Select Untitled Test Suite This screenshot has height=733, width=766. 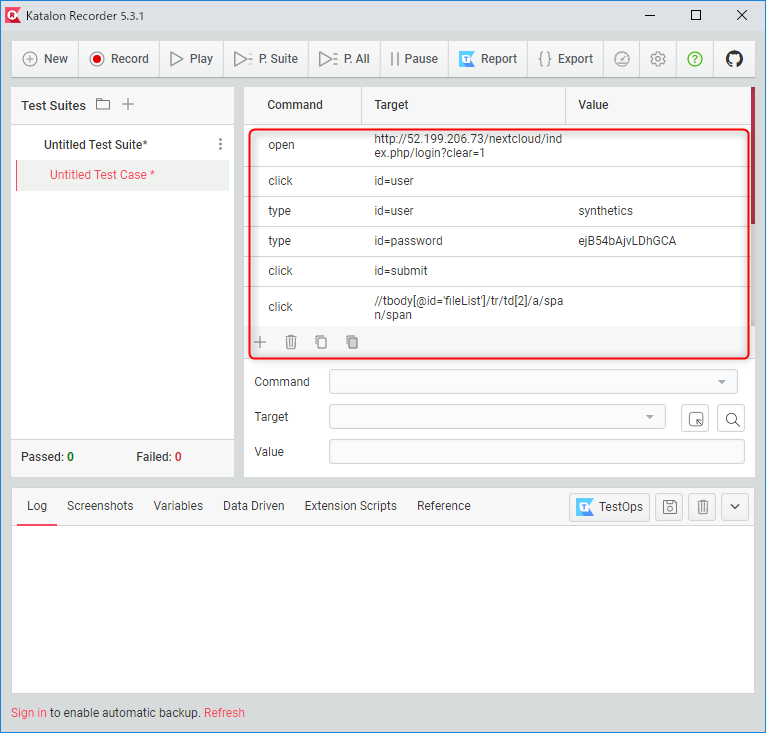pos(96,145)
